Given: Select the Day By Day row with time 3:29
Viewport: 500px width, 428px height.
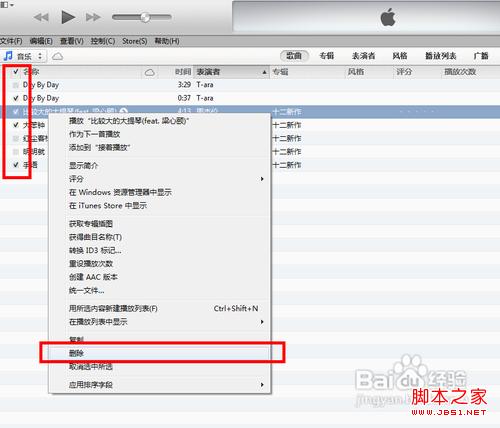Looking at the screenshot, I should click(x=250, y=85).
